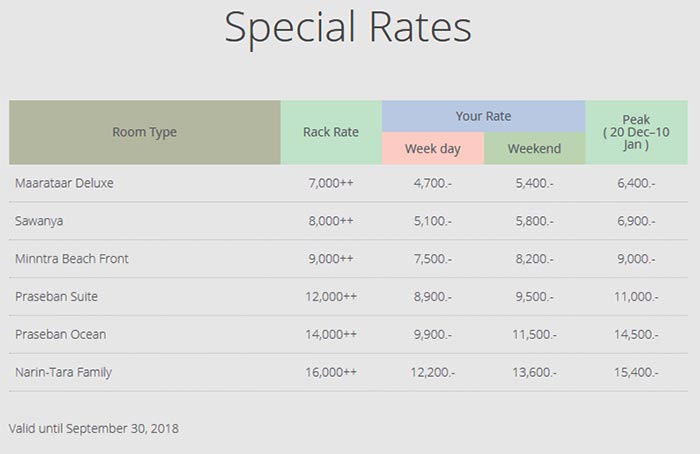Select the Praseban Ocean room name
Viewport: 700px width, 454px height.
(x=60, y=334)
